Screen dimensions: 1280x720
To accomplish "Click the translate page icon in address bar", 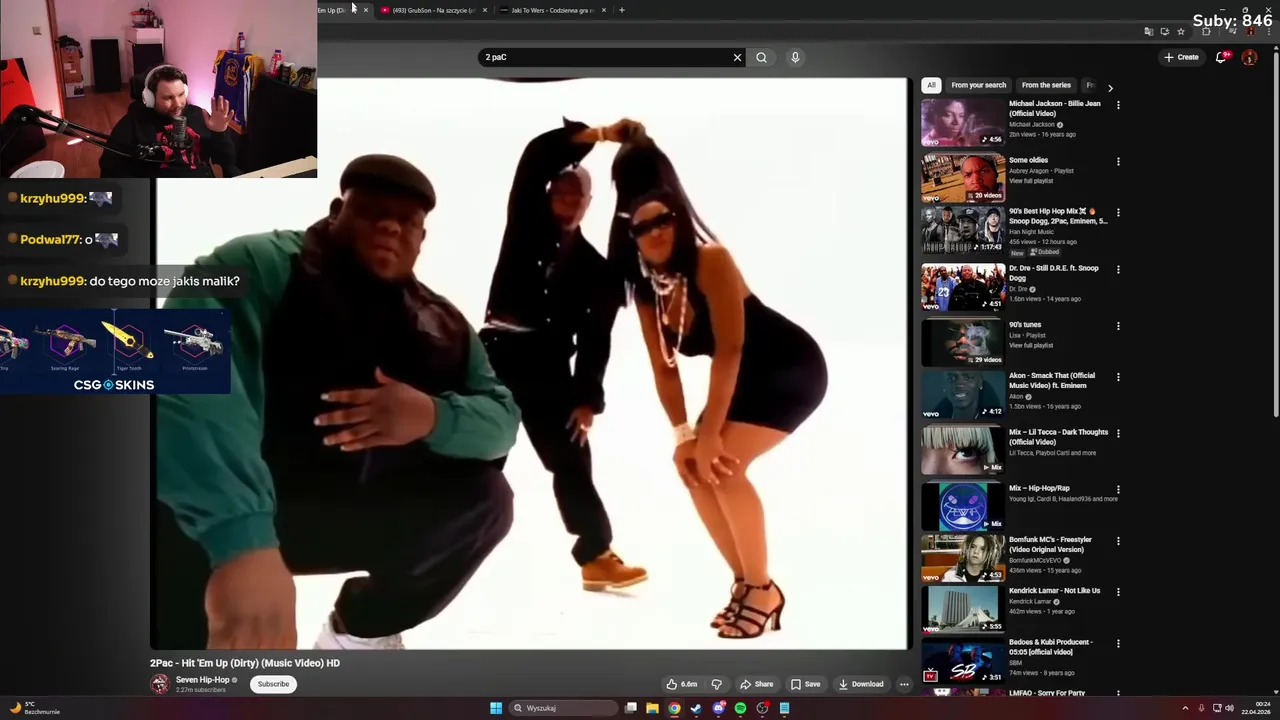I will click(x=1148, y=31).
